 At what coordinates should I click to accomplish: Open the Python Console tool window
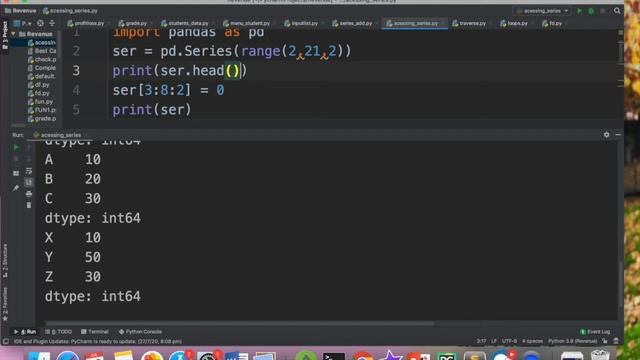click(x=140, y=332)
